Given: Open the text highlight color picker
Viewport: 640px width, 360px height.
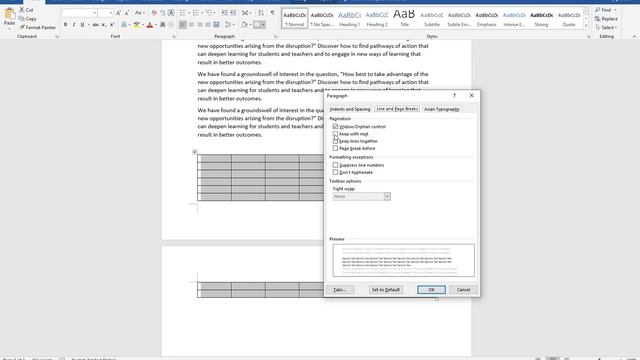Looking at the screenshot, I should point(142,25).
